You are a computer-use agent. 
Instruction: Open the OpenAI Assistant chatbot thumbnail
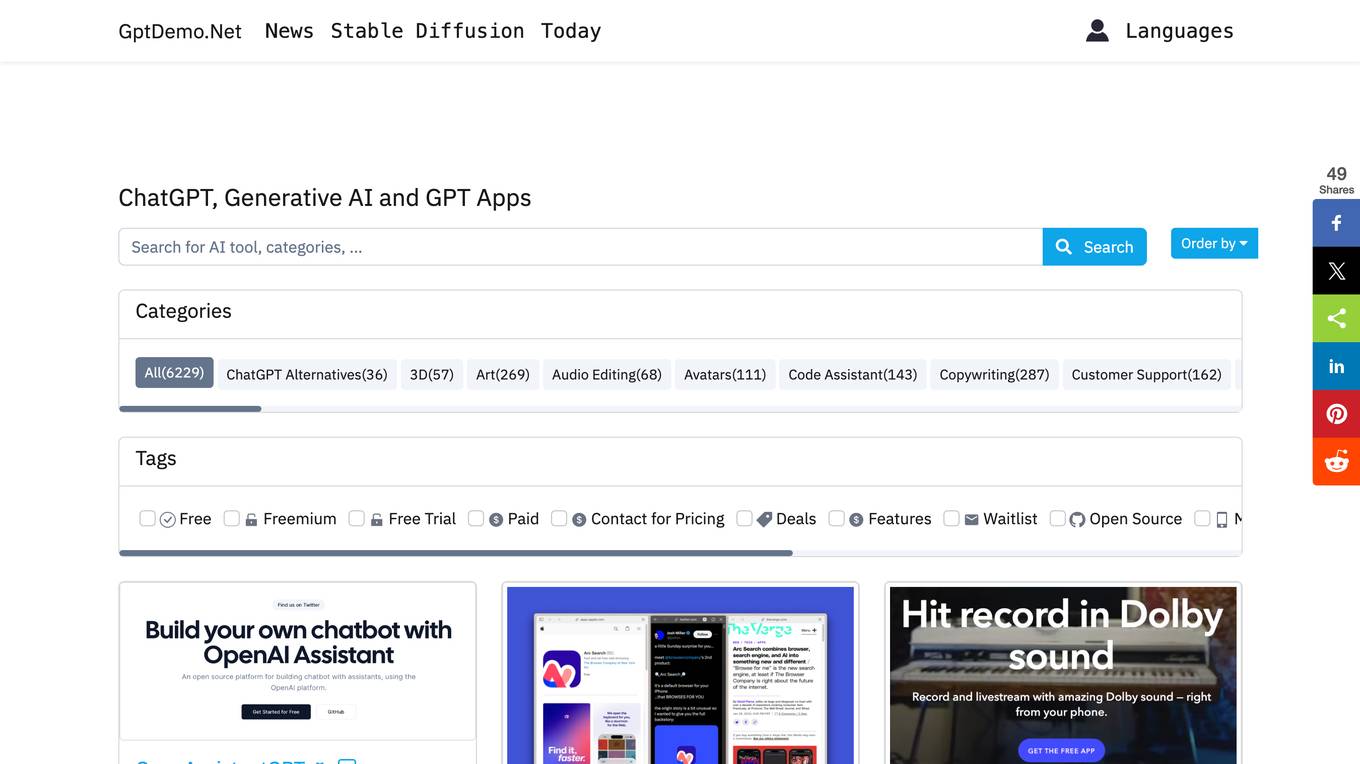[298, 661]
